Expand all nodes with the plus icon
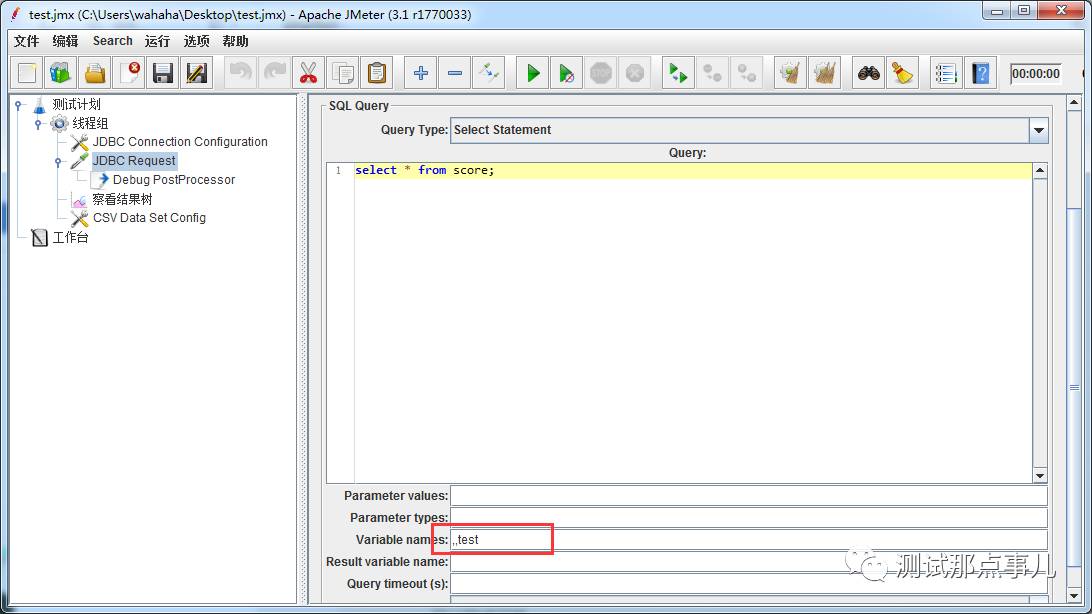Viewport: 1092px width, 614px height. tap(421, 73)
